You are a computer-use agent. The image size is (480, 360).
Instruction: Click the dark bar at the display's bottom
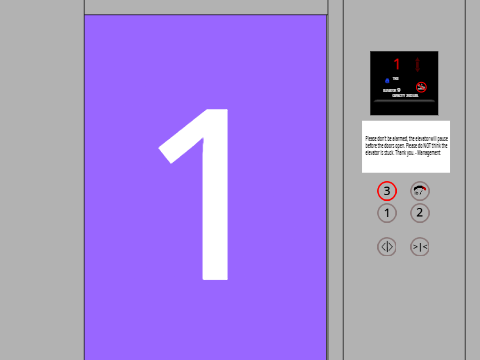pyautogui.click(x=404, y=101)
